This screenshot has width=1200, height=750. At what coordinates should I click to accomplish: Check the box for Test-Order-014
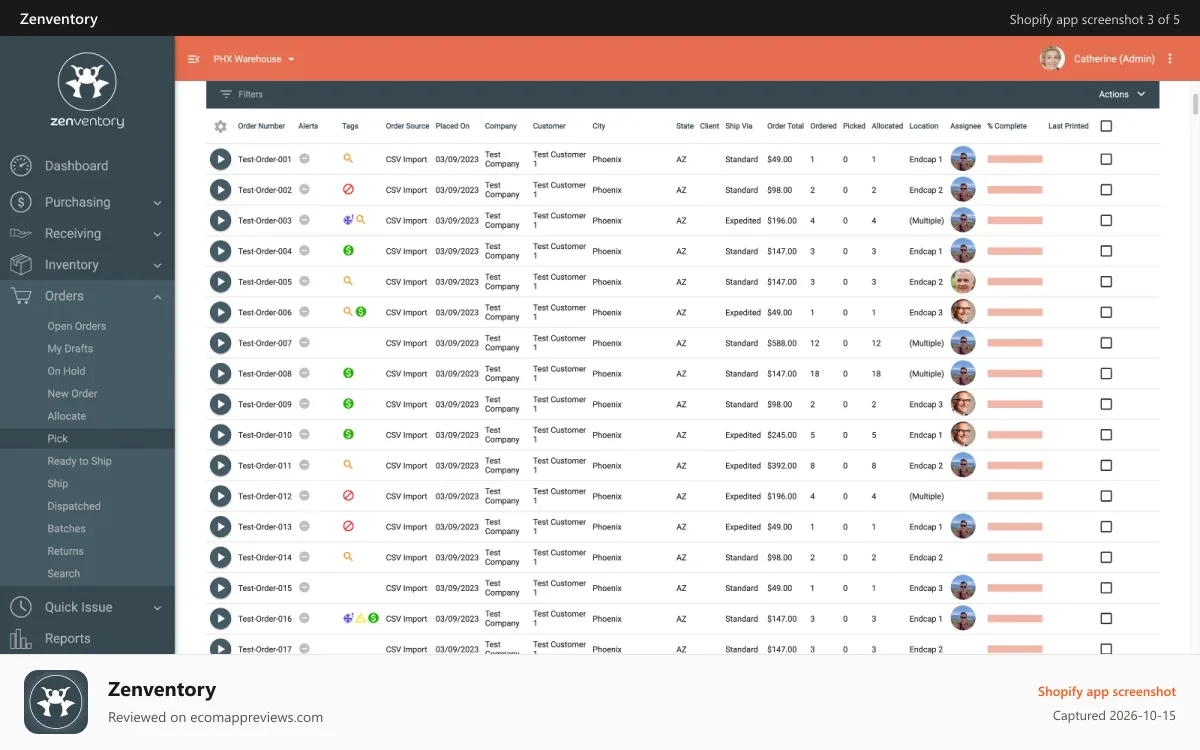click(x=1106, y=558)
